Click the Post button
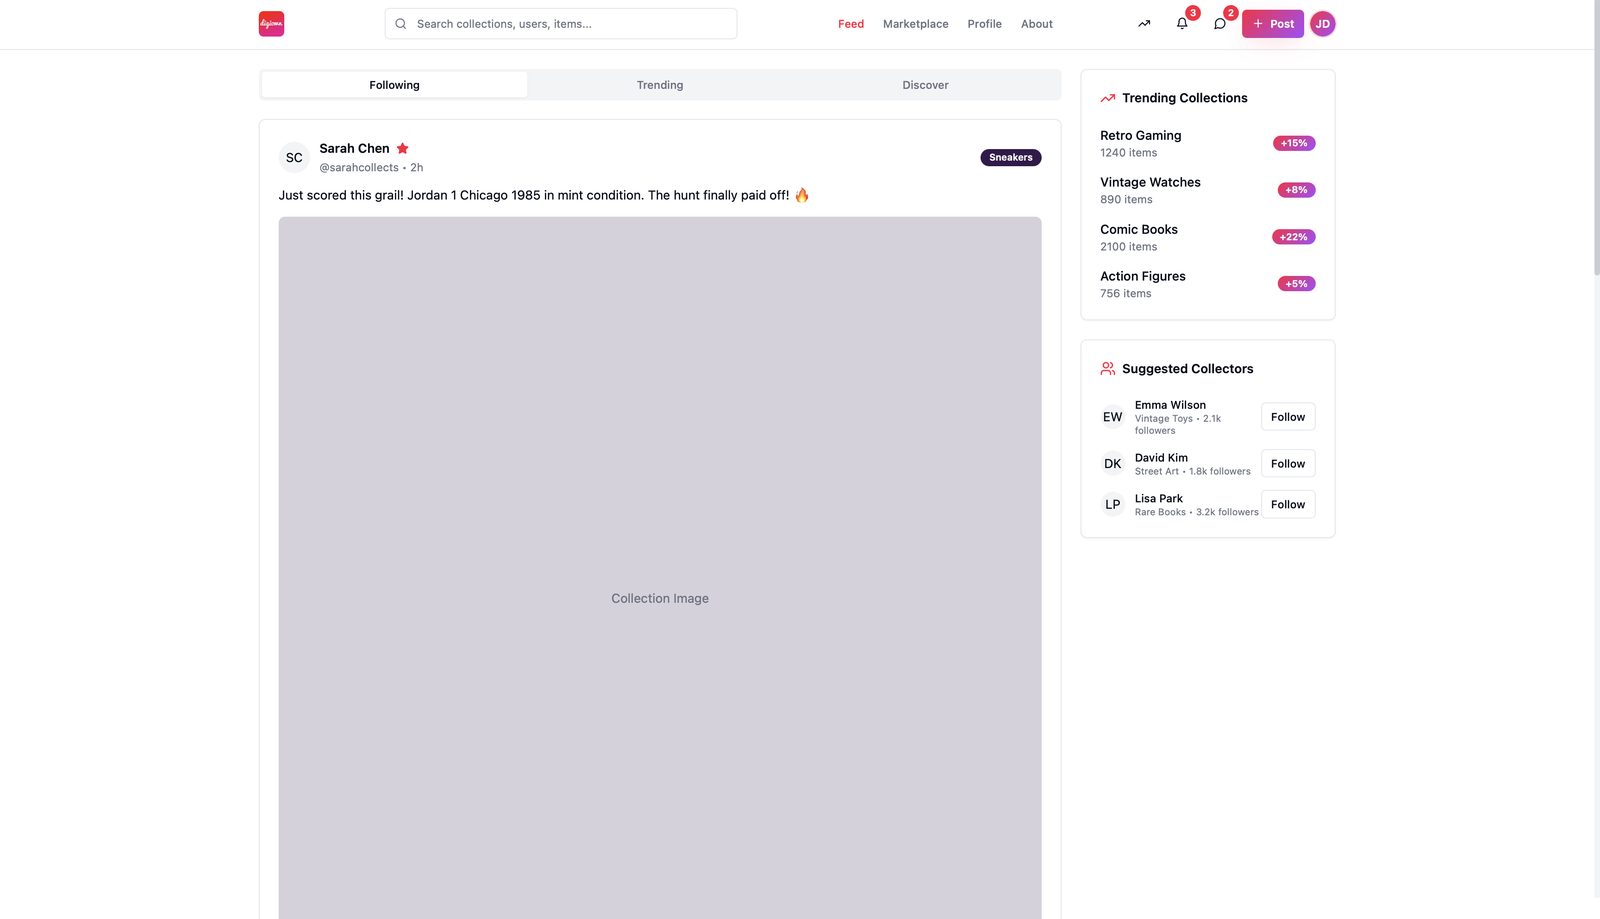Screen dimensions: 1600x919 pos(1273,24)
